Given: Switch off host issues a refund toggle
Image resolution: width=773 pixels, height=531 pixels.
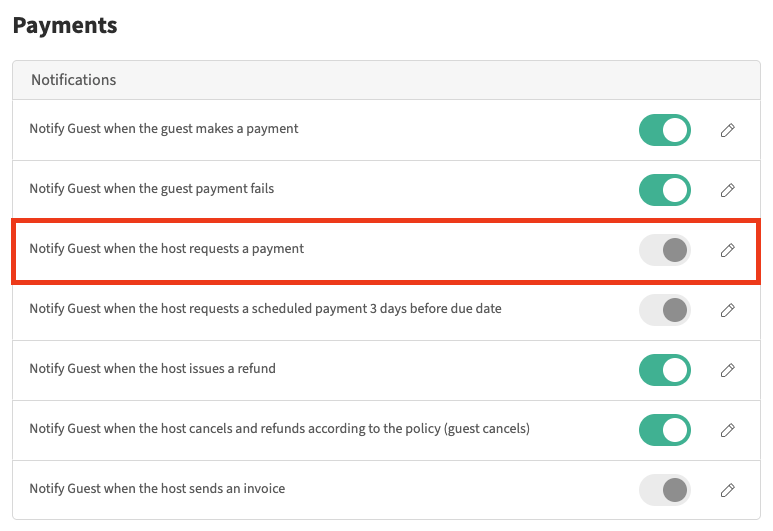Looking at the screenshot, I should 665,370.
